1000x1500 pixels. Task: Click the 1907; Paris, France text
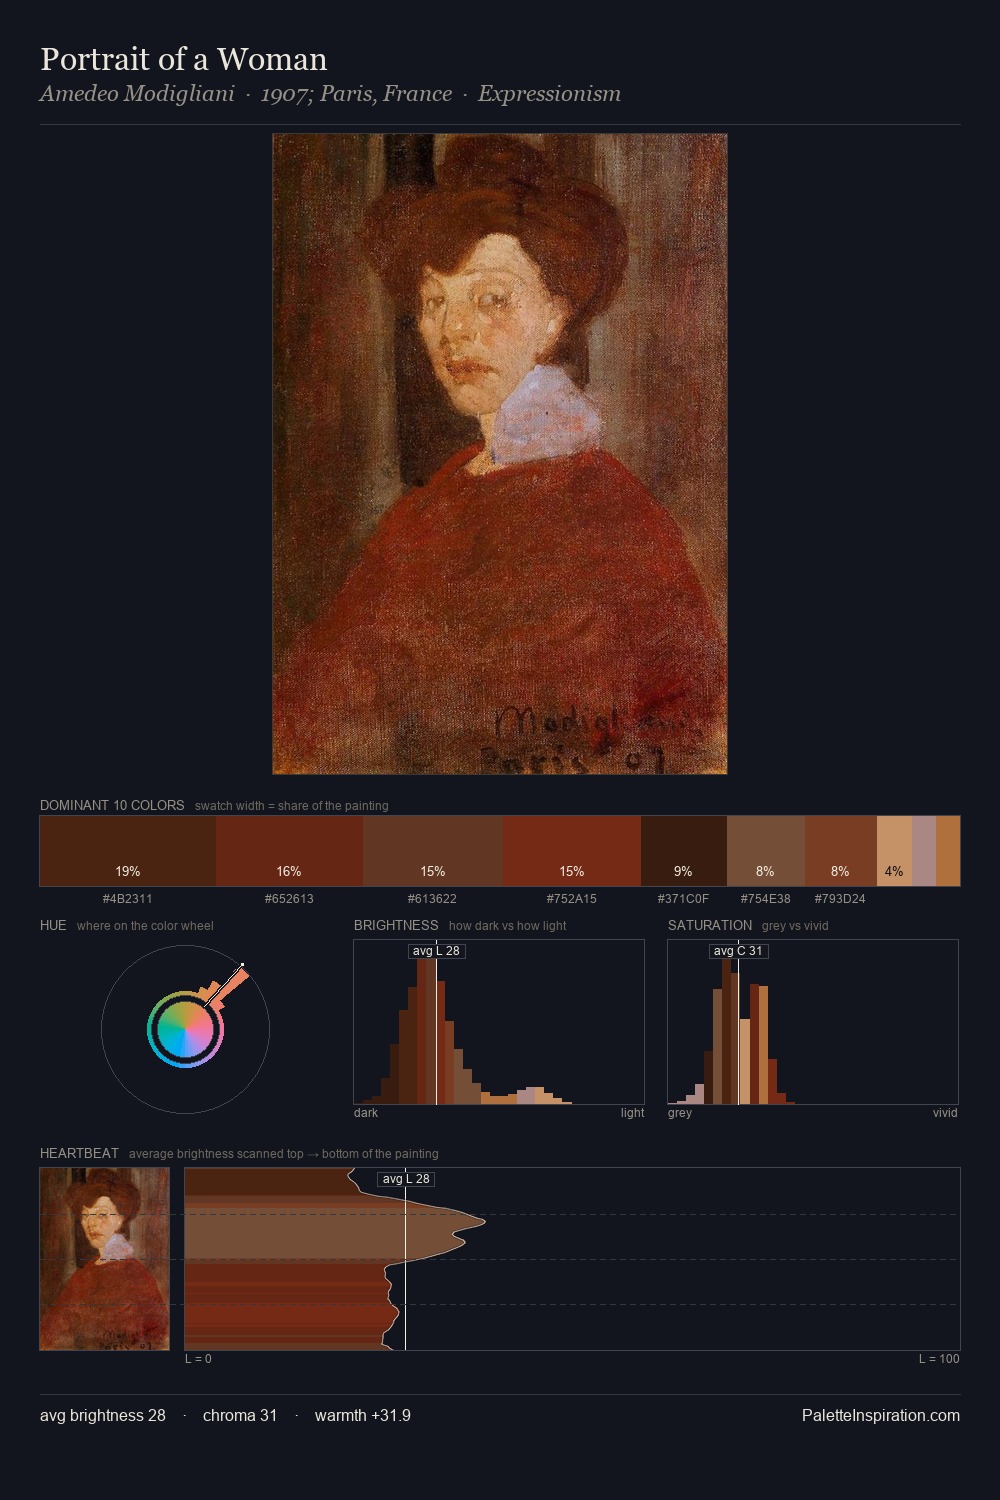click(356, 94)
